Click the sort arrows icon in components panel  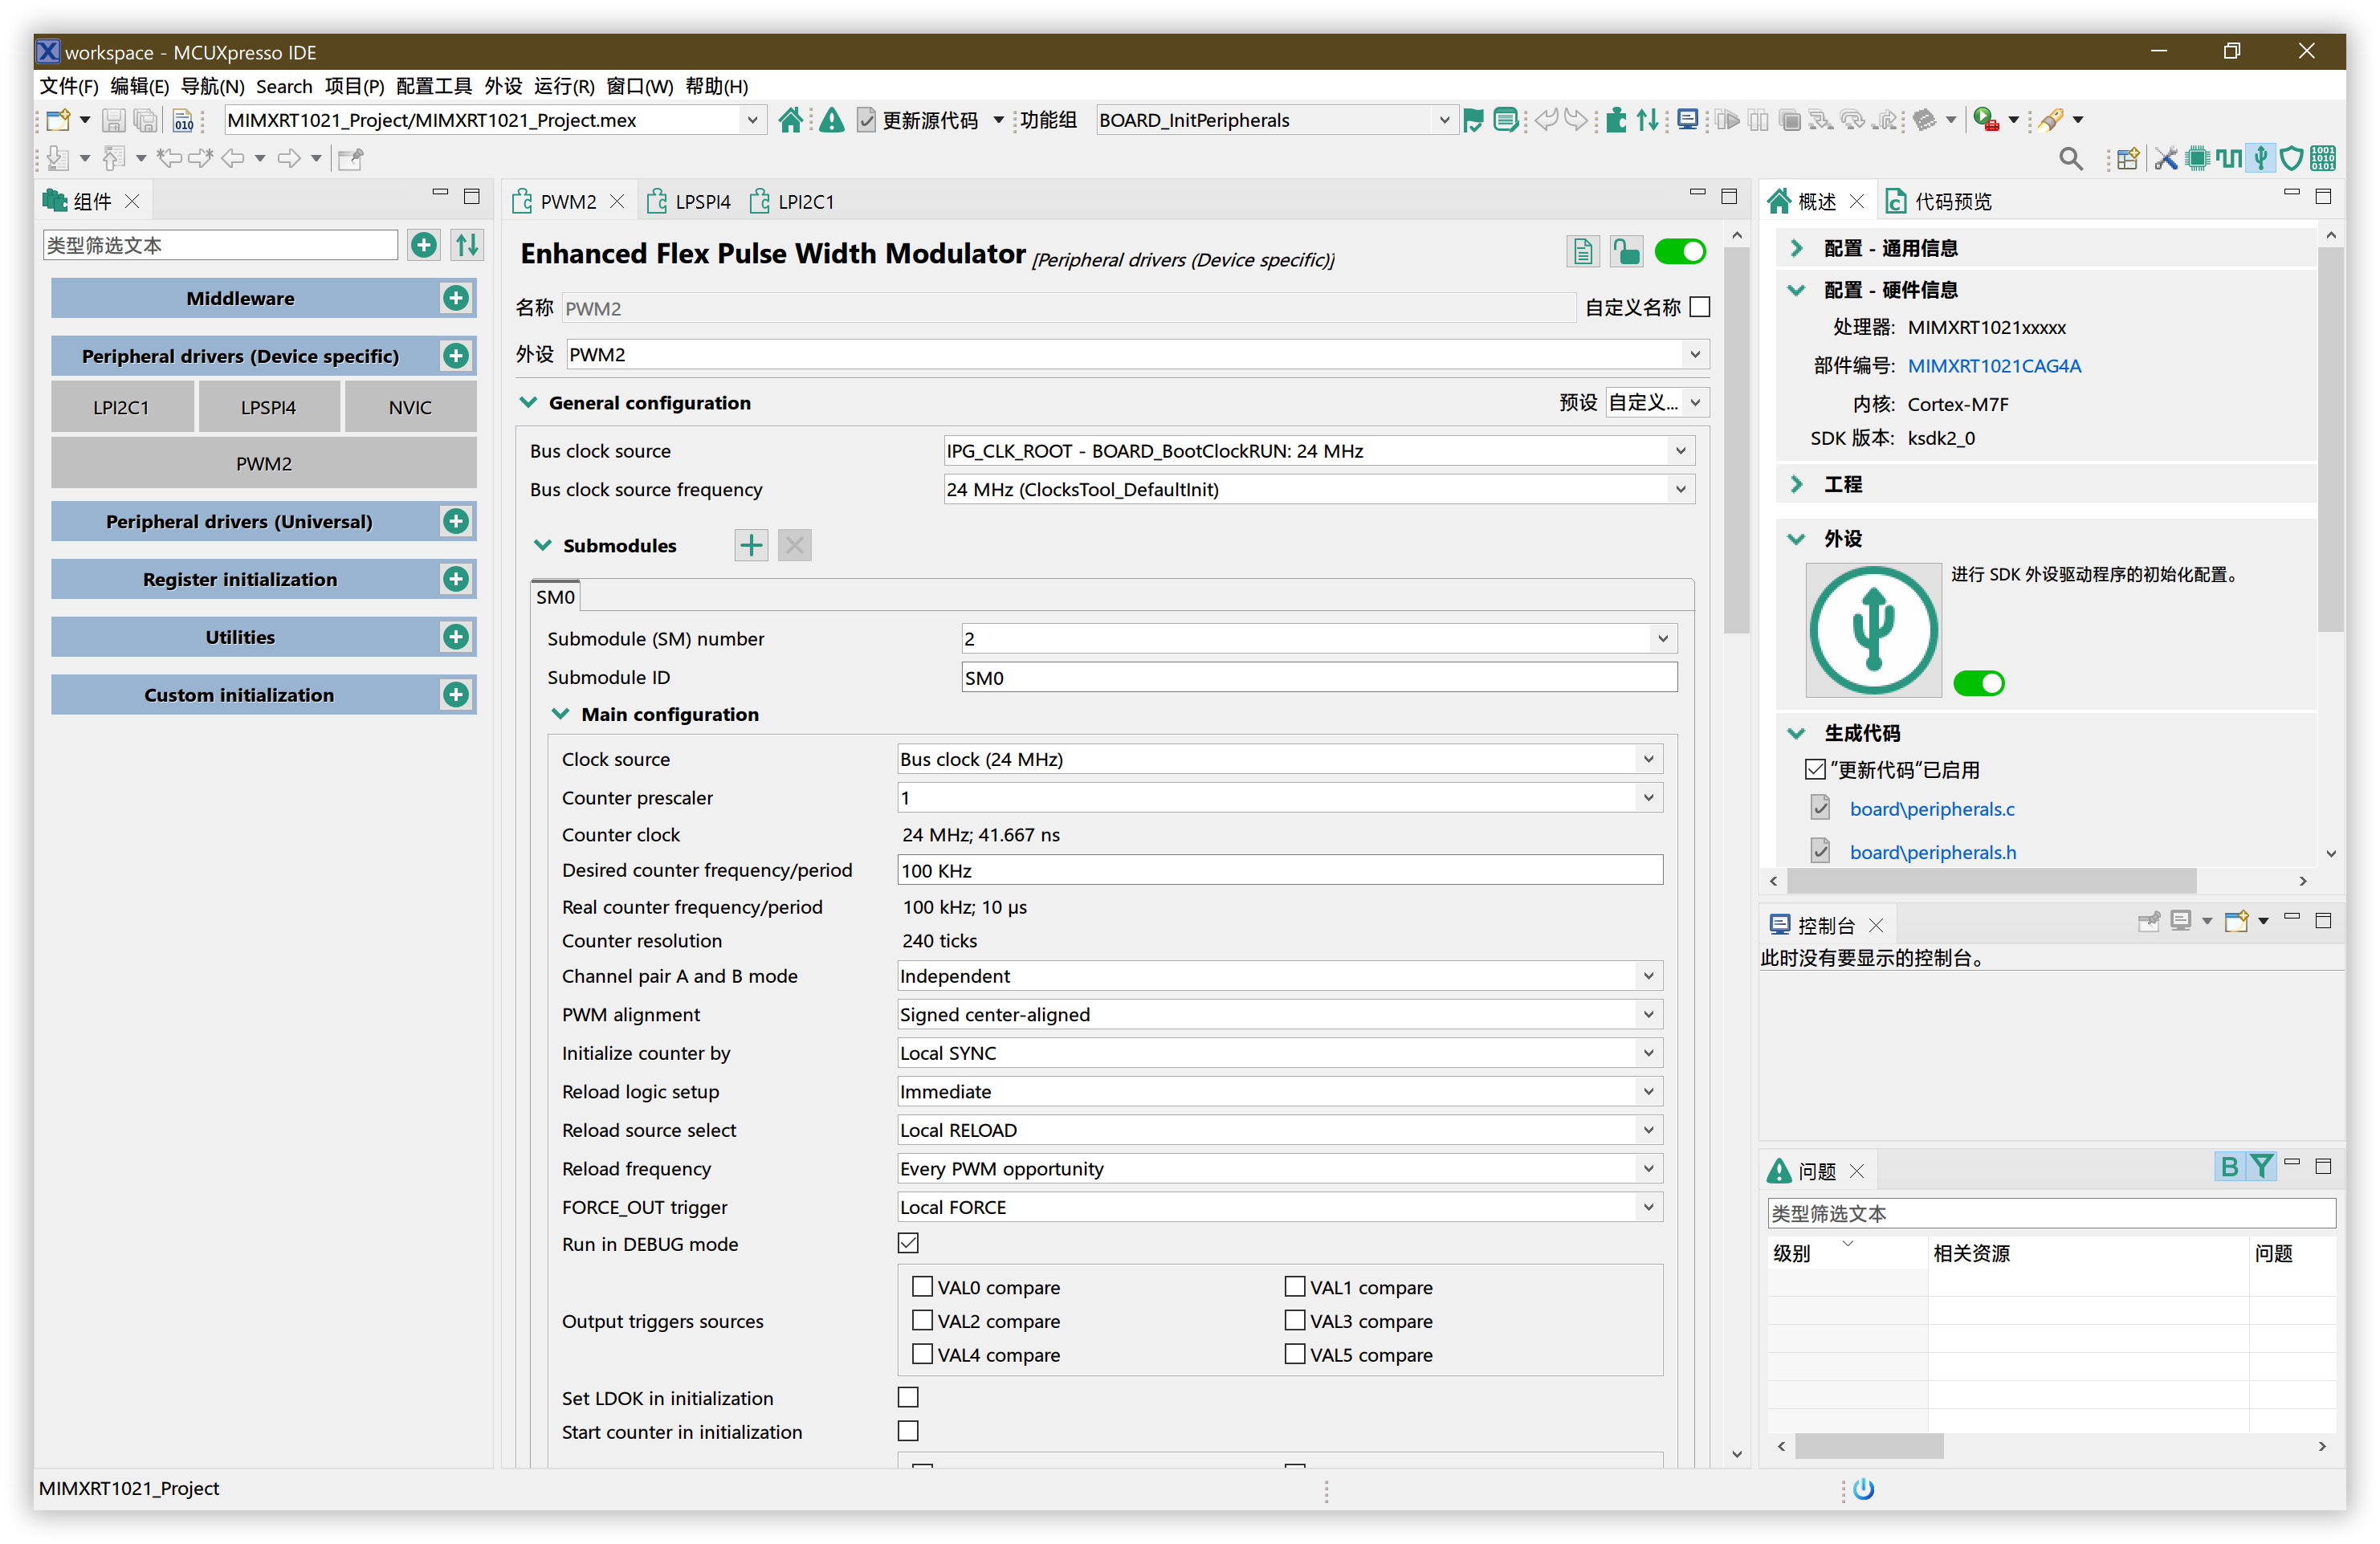click(x=467, y=245)
